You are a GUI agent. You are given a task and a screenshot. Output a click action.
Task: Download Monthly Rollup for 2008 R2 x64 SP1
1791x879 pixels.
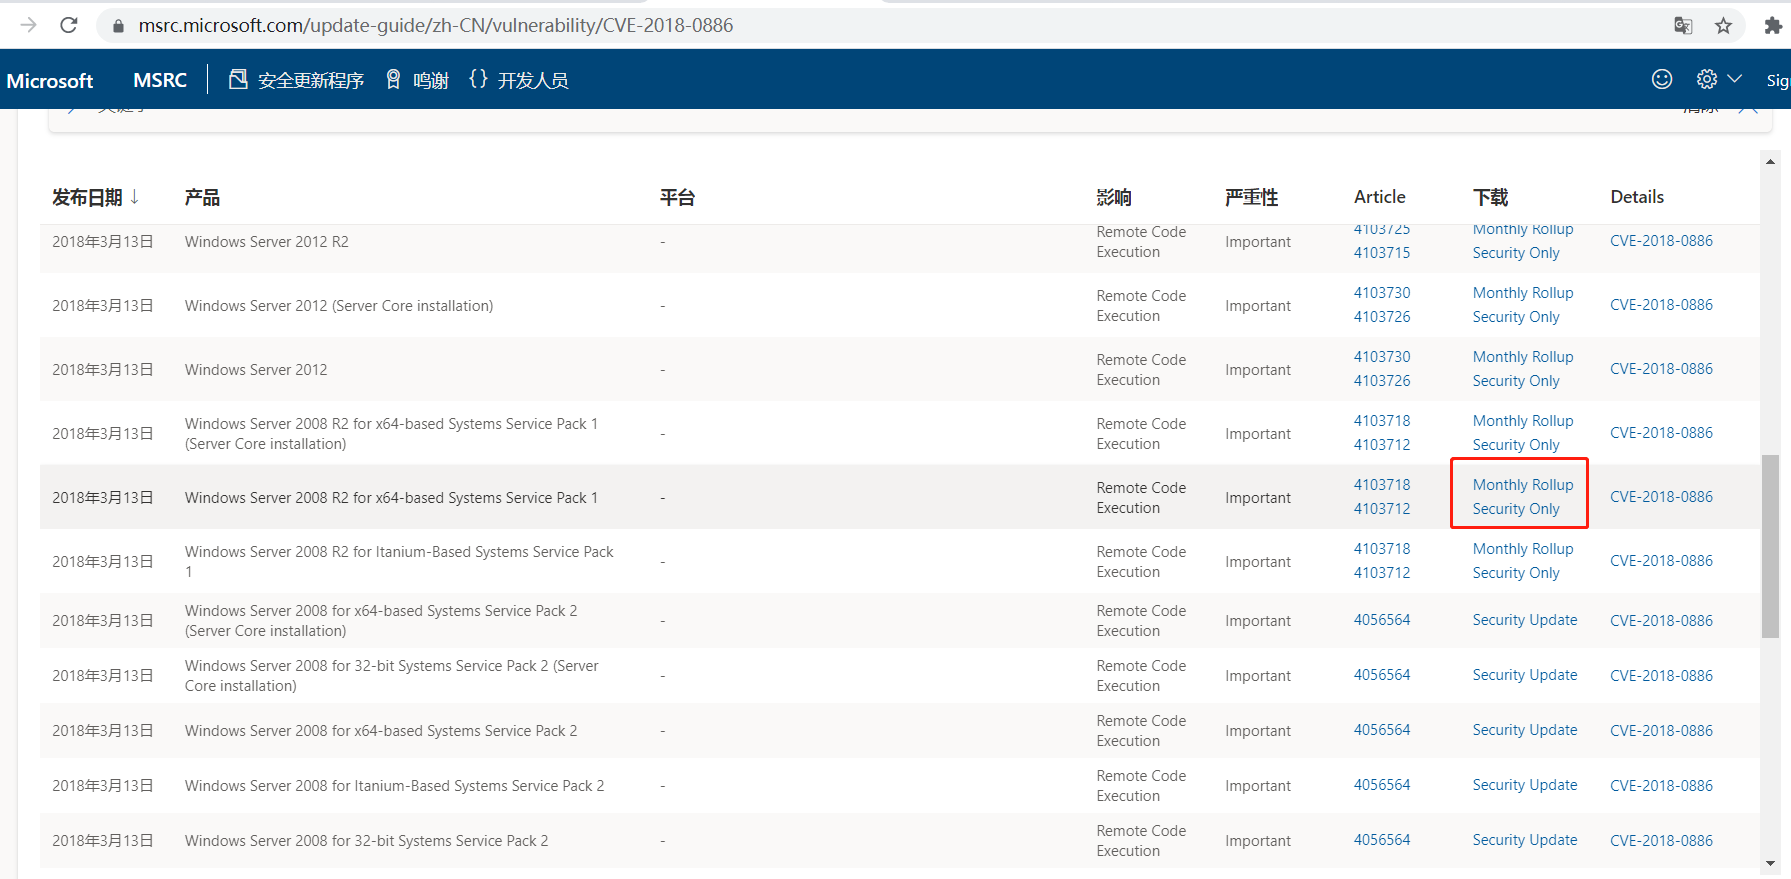[1523, 485]
